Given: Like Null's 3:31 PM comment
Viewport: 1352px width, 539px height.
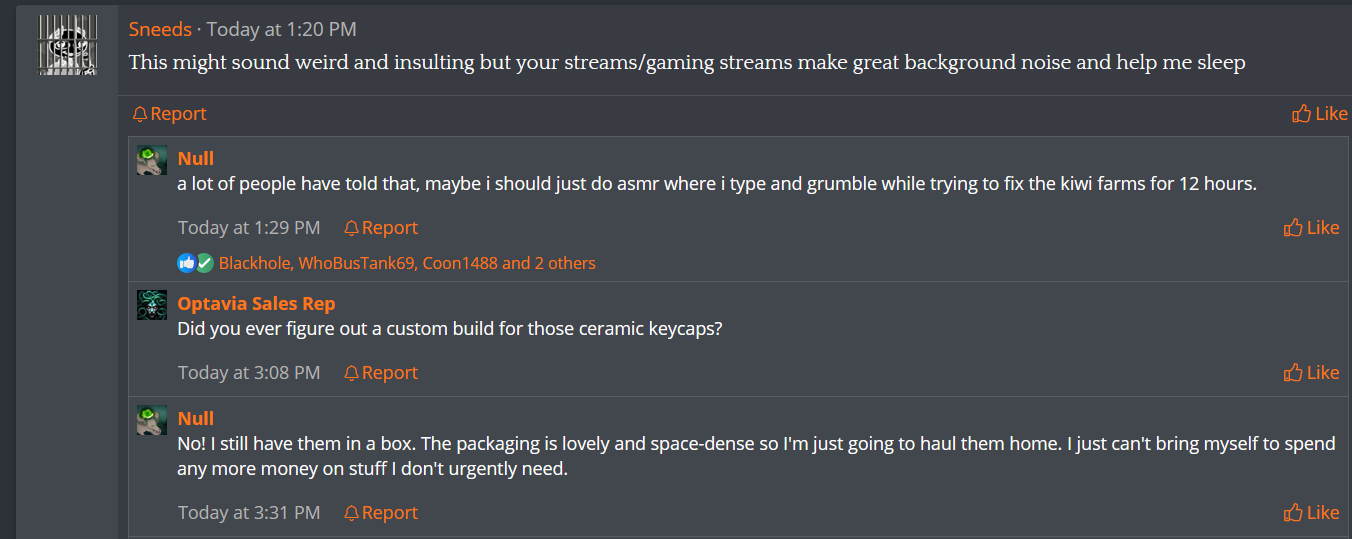Looking at the screenshot, I should [x=1311, y=513].
